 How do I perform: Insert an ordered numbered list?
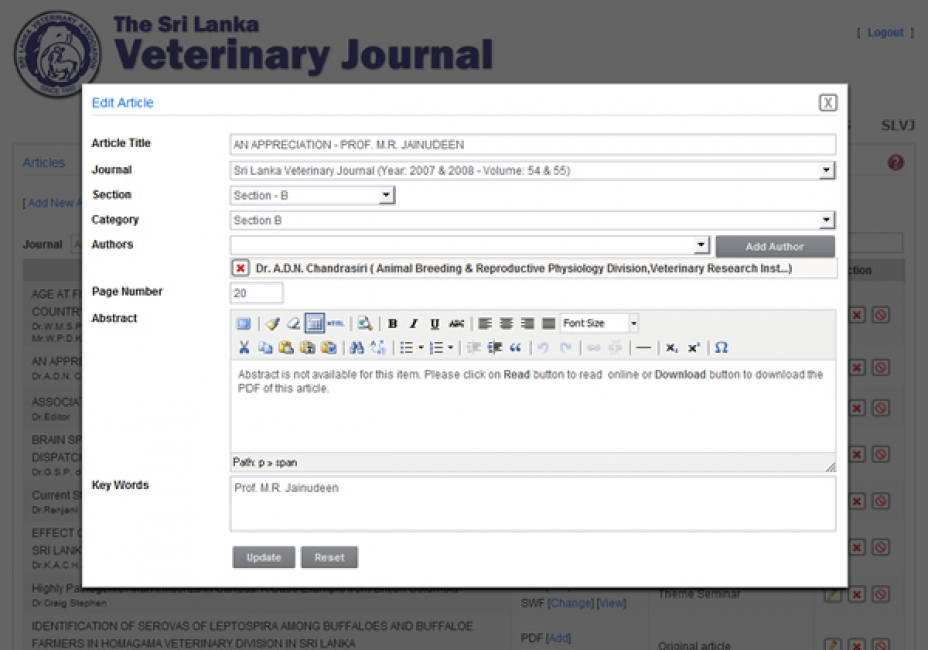point(436,347)
